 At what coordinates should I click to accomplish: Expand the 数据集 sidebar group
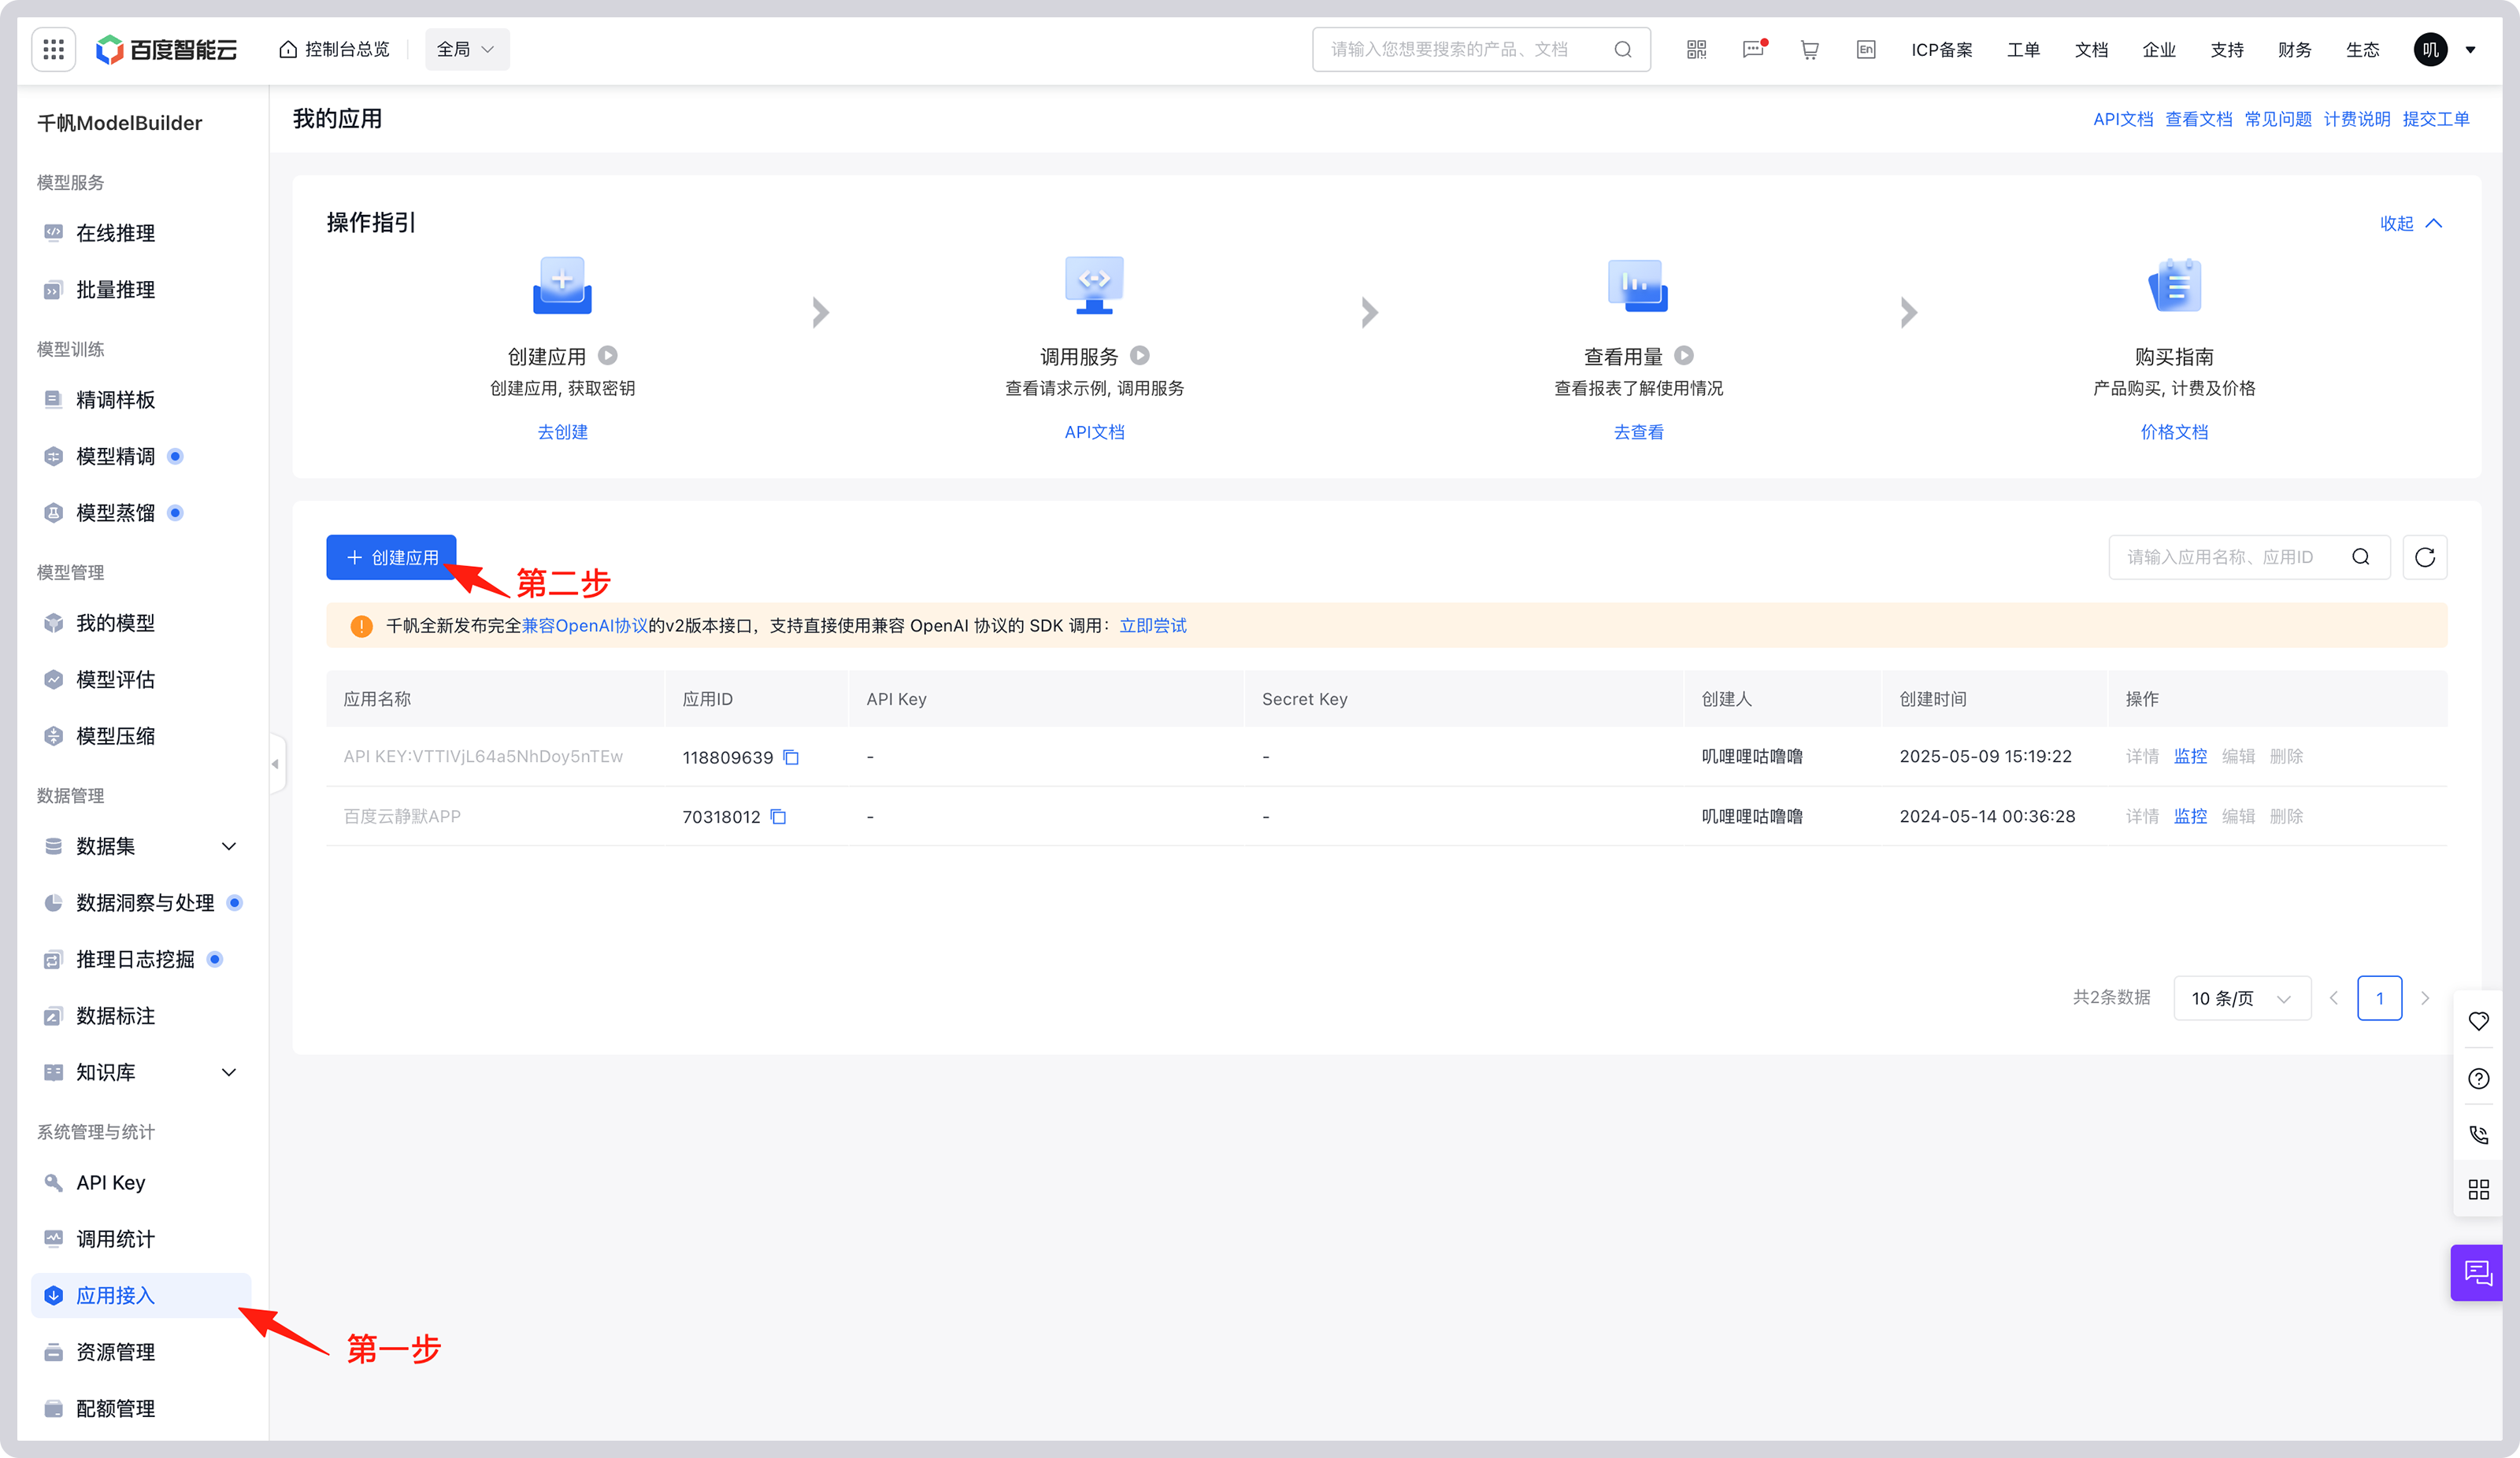[228, 846]
